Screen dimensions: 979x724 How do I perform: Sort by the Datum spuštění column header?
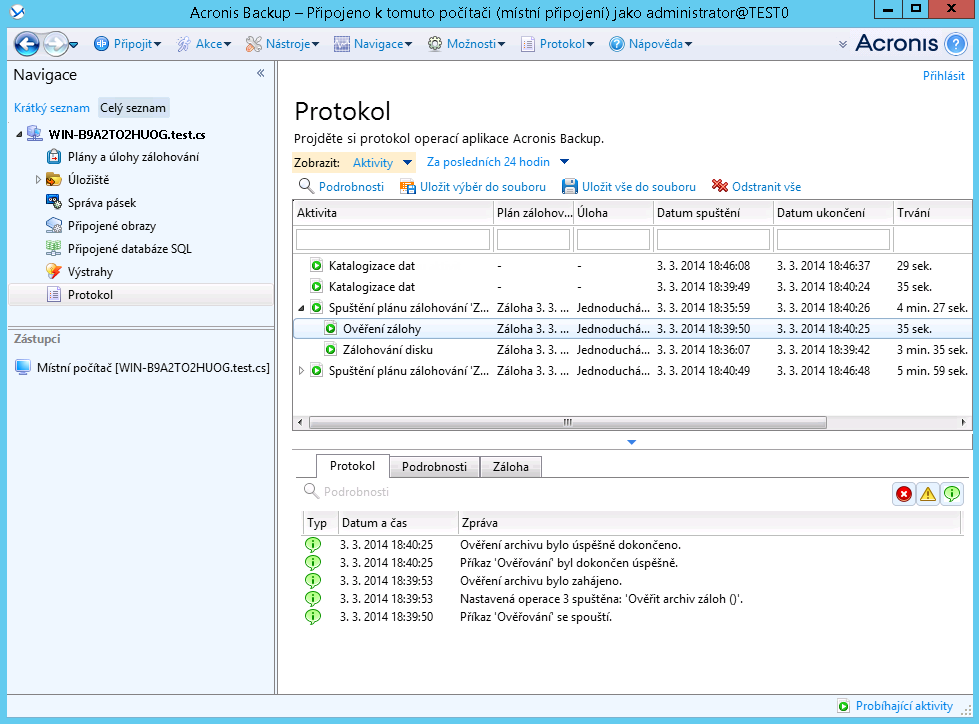coord(713,213)
